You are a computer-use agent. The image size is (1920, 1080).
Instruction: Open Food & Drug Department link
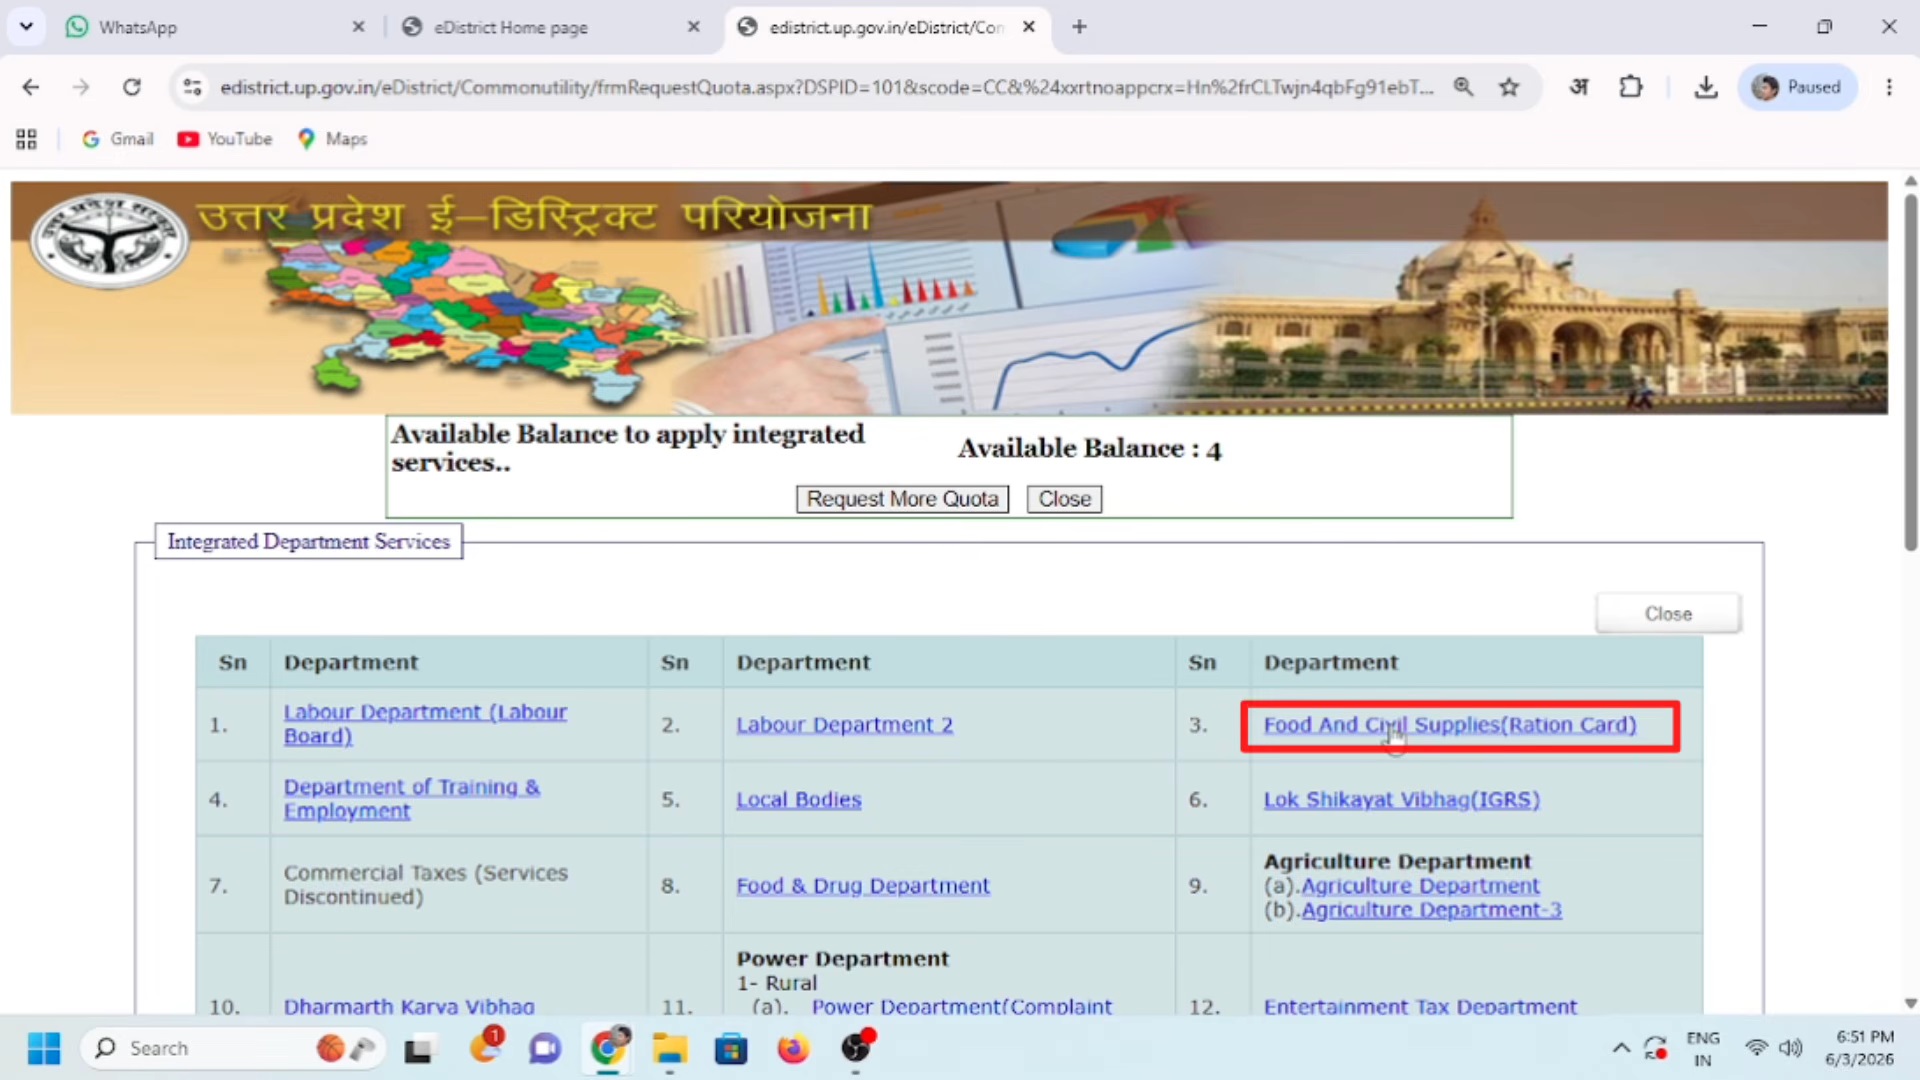(863, 886)
